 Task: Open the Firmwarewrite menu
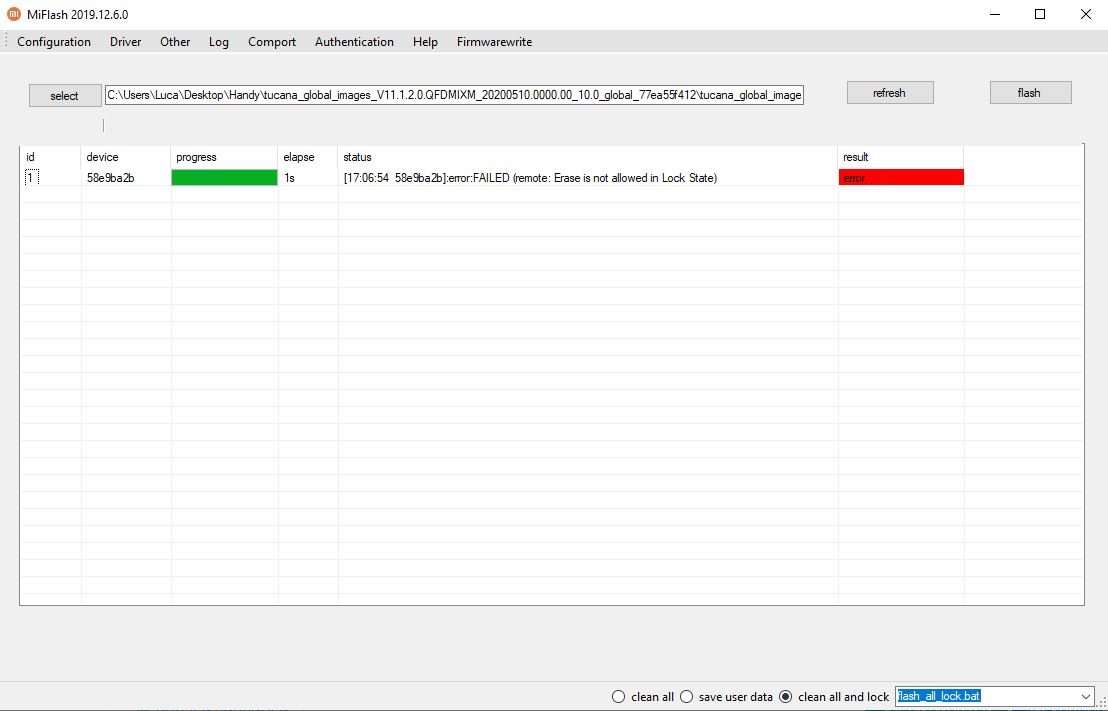(494, 42)
